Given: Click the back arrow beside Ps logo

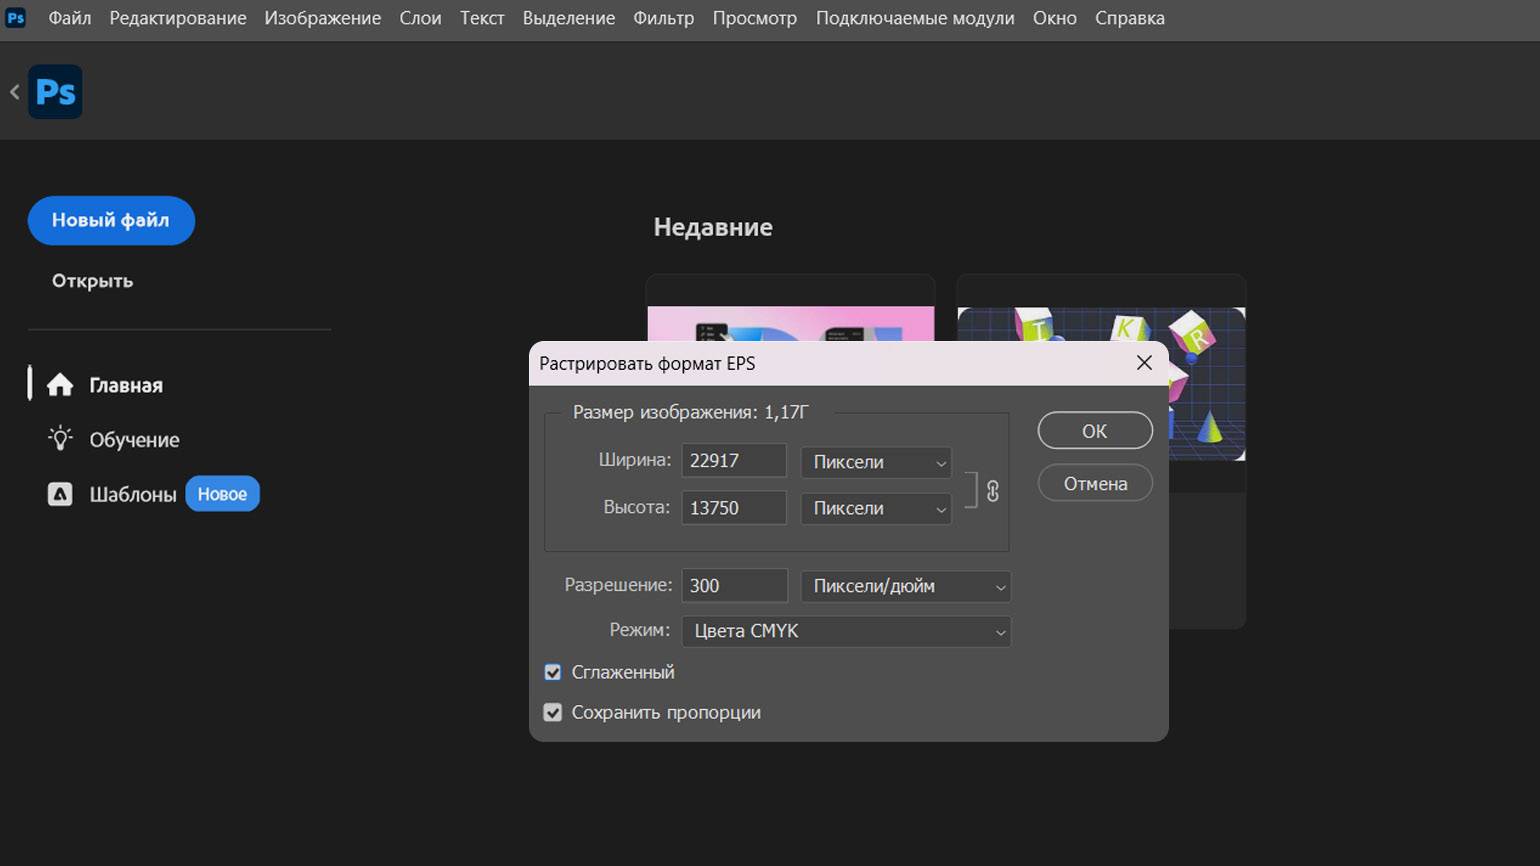Looking at the screenshot, I should 15,92.
